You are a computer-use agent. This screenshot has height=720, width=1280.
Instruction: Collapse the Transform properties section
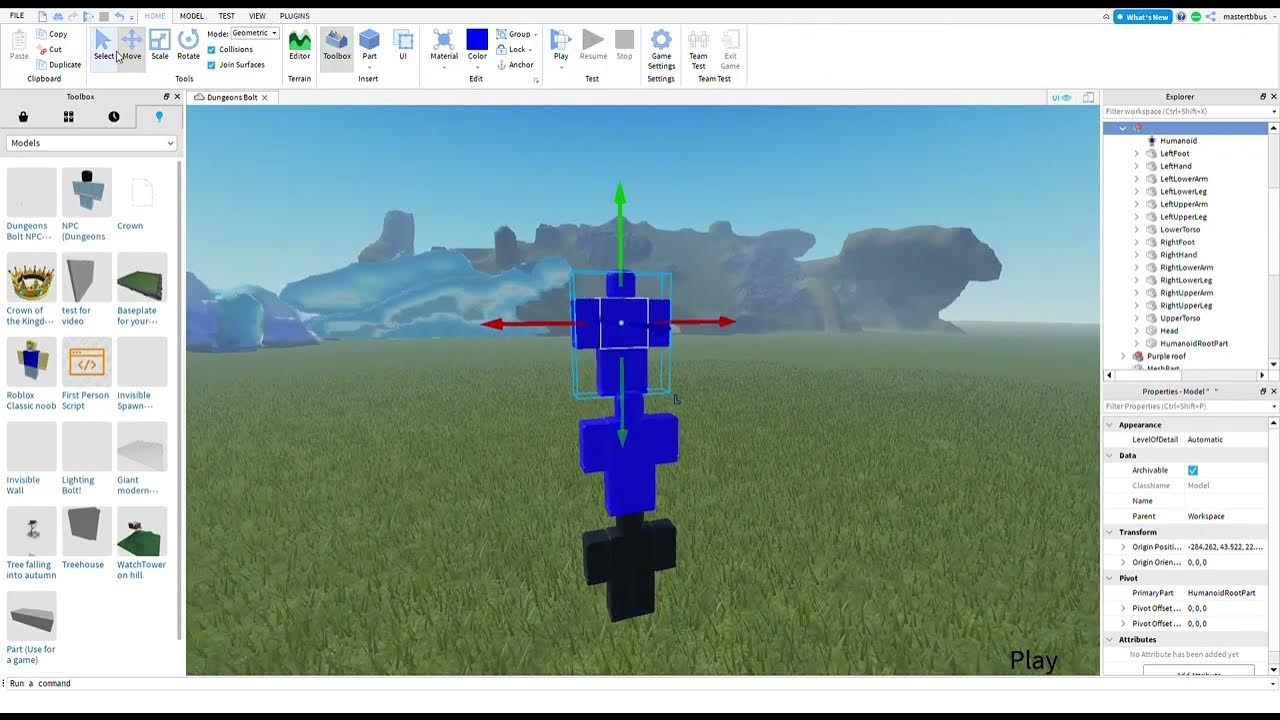tap(1109, 532)
